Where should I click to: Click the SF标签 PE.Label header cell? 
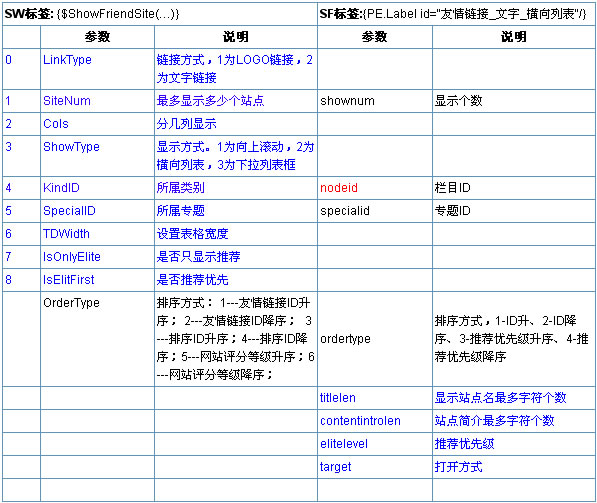(x=456, y=14)
